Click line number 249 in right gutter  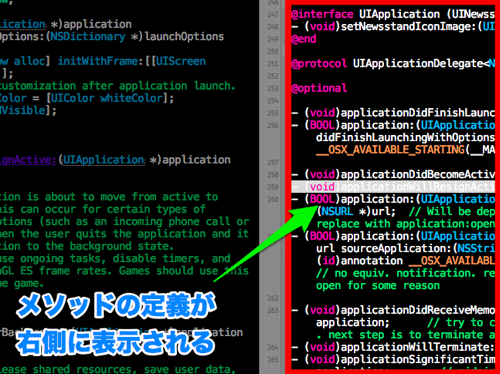tap(273, 39)
